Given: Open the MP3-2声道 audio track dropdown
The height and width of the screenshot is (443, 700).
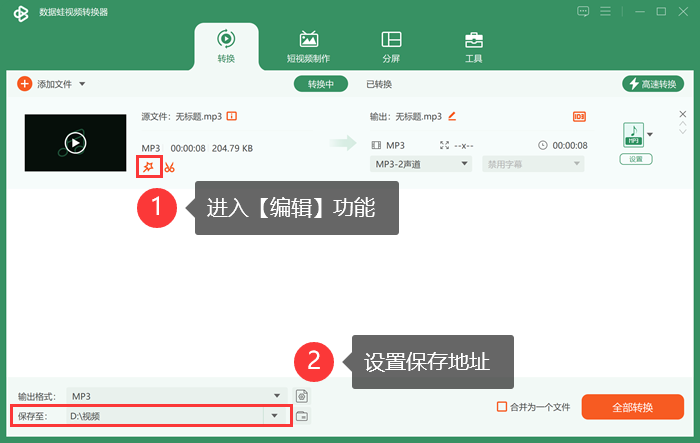Looking at the screenshot, I should (421, 164).
